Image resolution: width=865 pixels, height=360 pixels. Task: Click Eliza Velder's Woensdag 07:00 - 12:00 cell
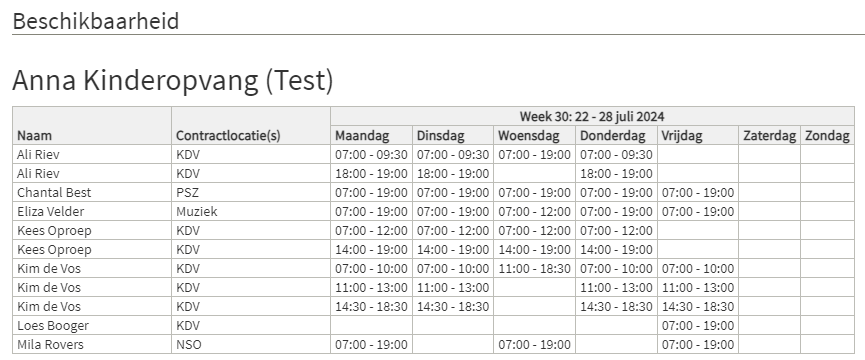click(x=535, y=212)
